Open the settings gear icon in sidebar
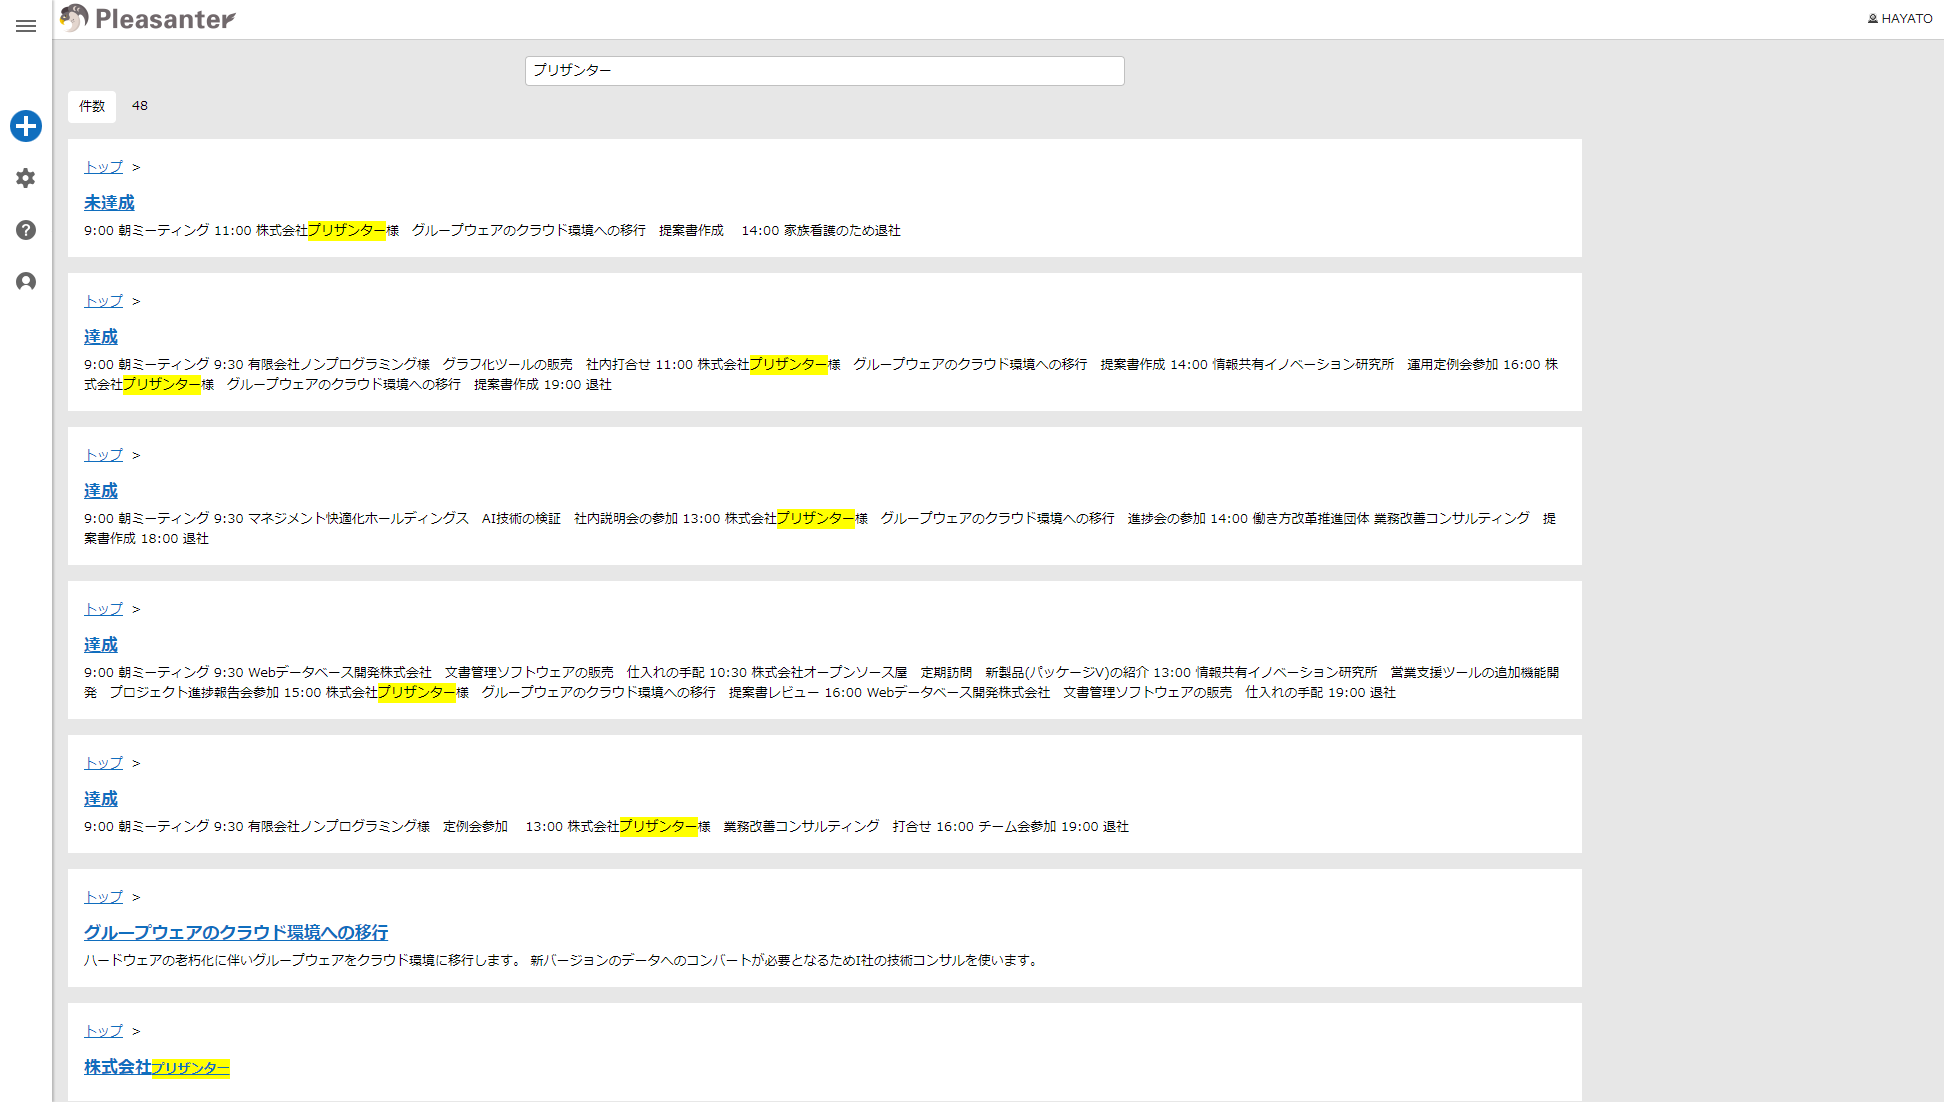Image resolution: width=1944 pixels, height=1102 pixels. click(26, 178)
